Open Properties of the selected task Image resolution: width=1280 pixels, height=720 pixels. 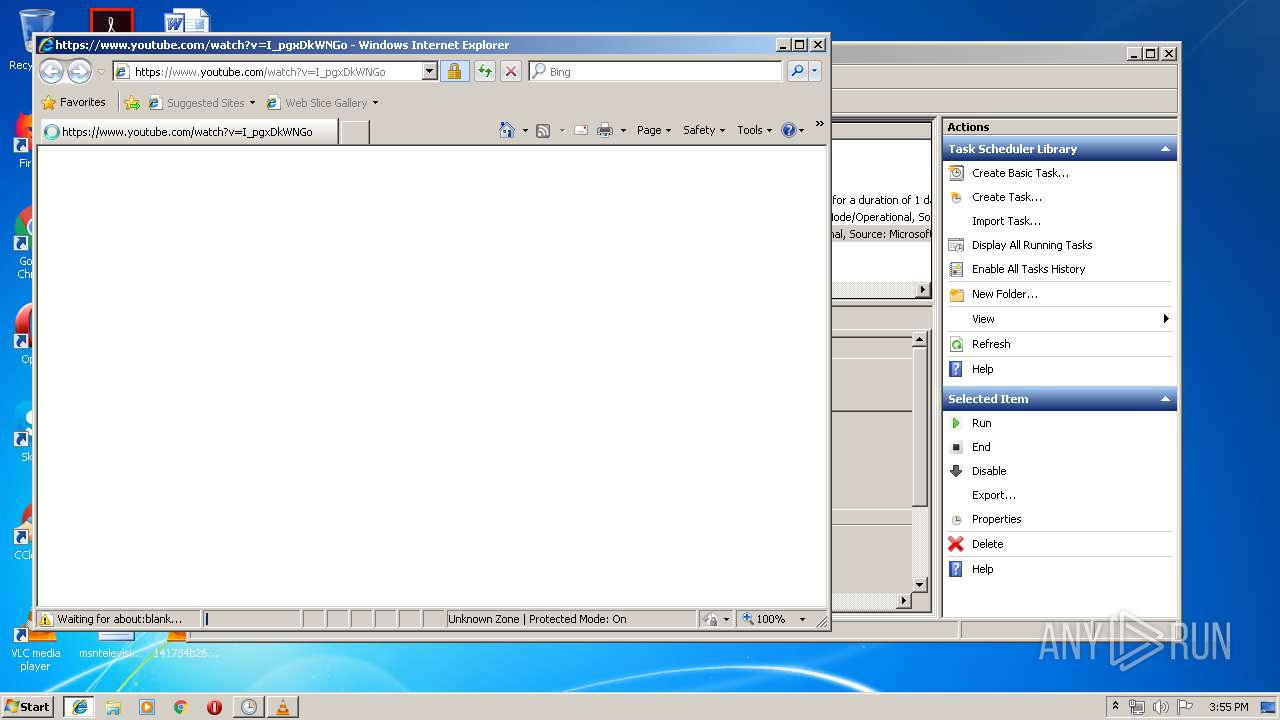coord(996,519)
